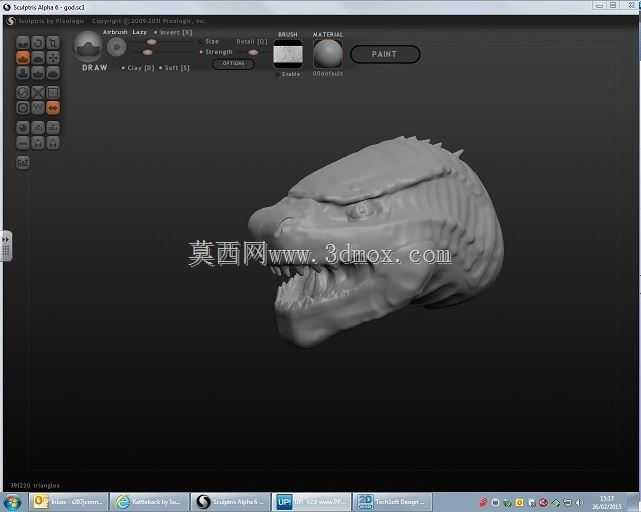Select the orange Draw brush tool
The width and height of the screenshot is (641, 512).
pos(23,58)
